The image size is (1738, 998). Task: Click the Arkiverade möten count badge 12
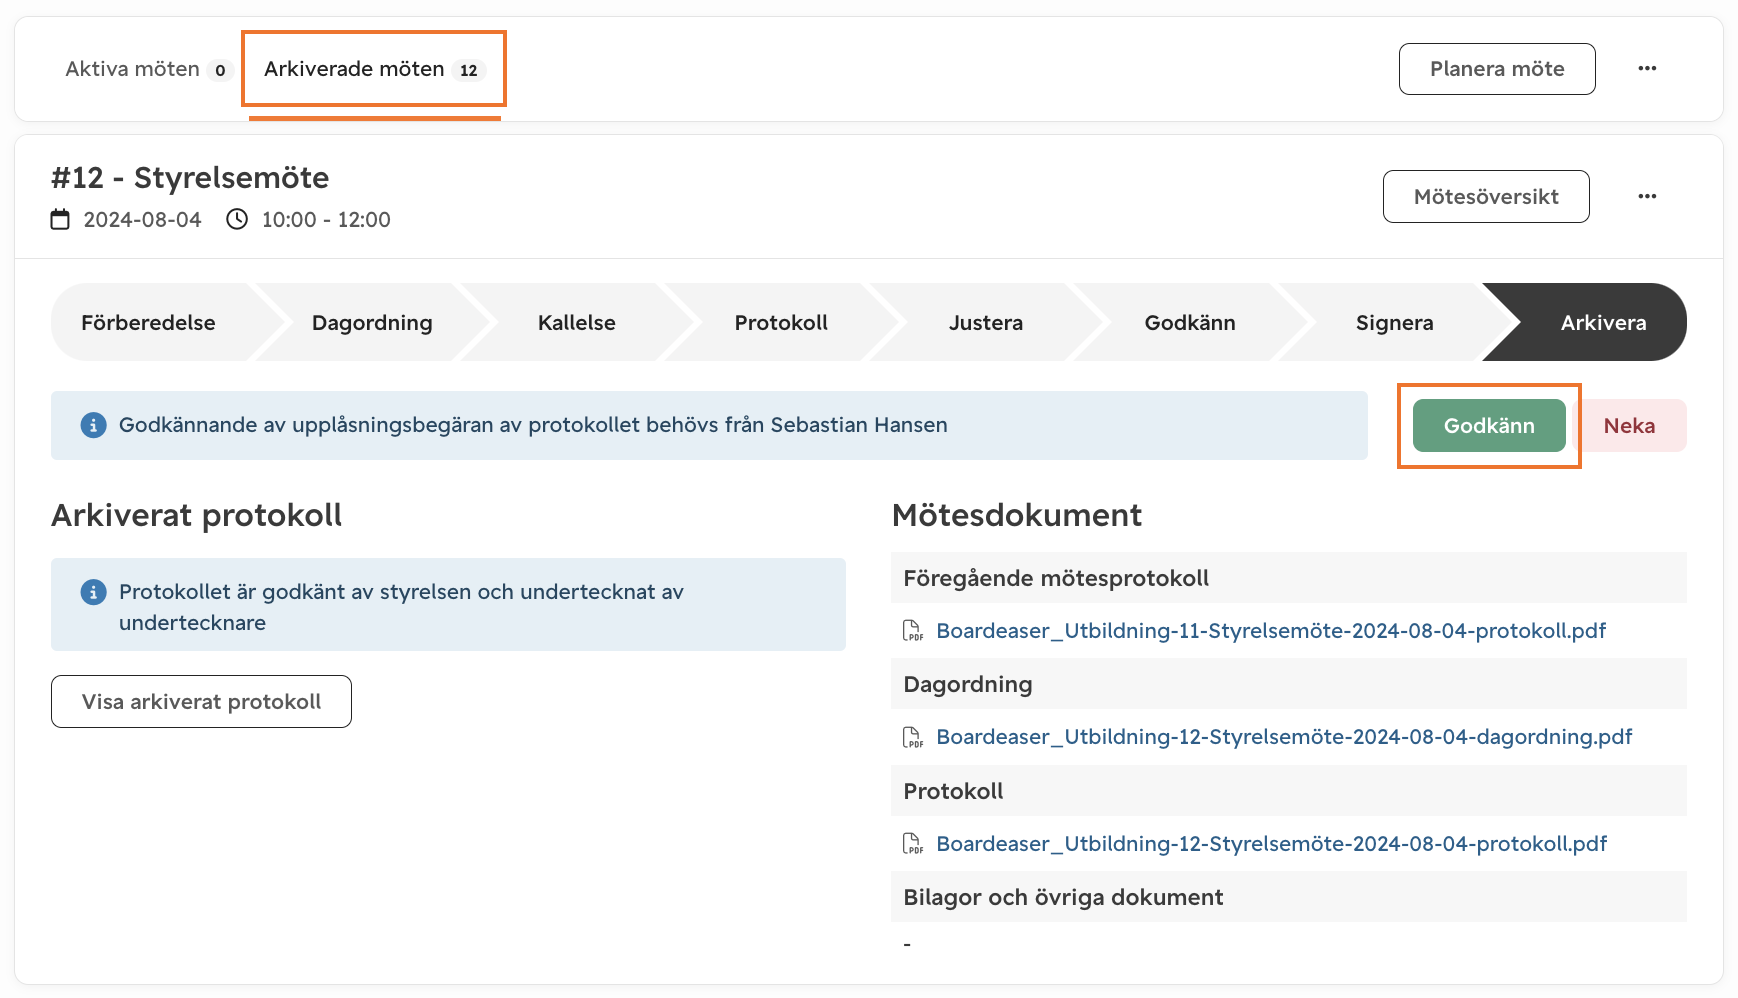469,70
